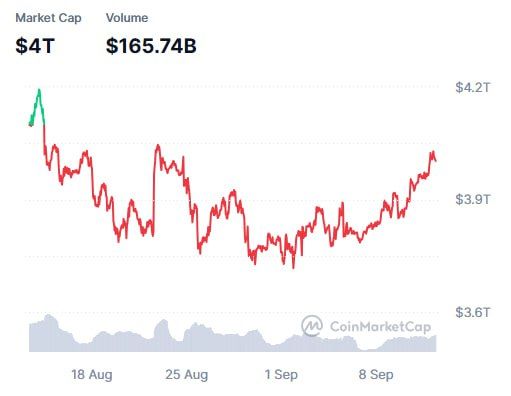Click the $3.9T axis label
This screenshot has width=511, height=396.
coord(473,199)
